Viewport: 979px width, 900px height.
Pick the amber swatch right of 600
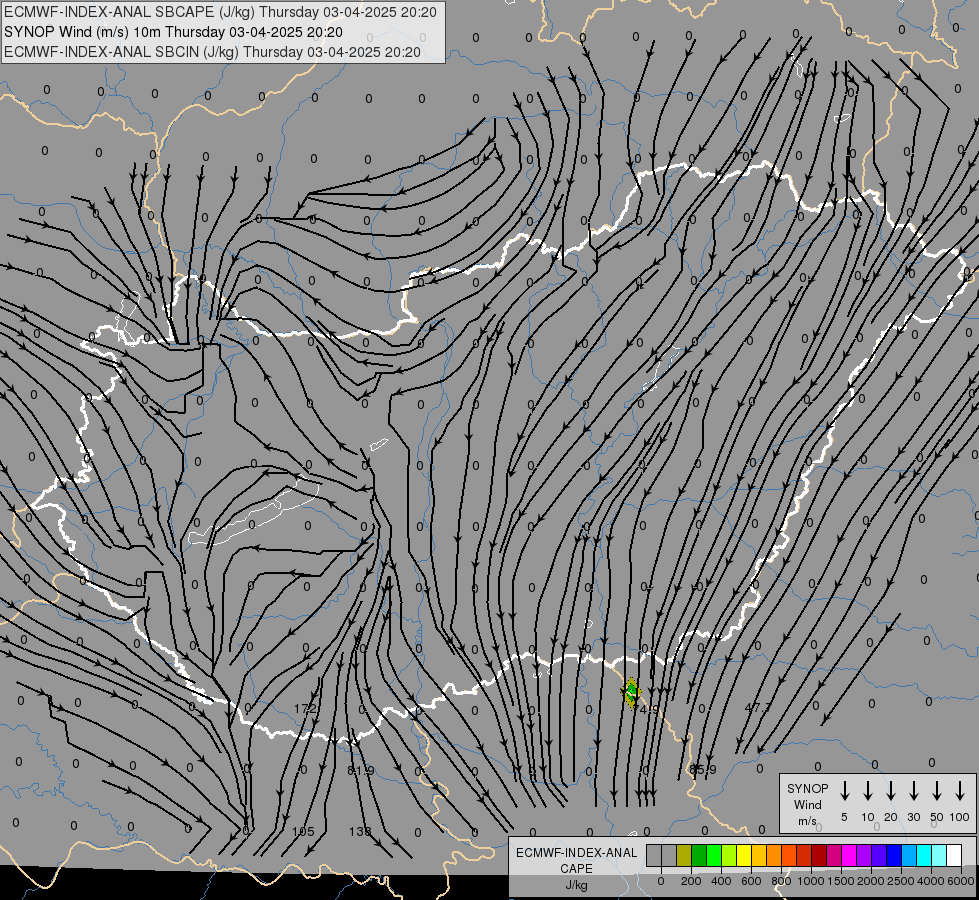click(x=759, y=855)
